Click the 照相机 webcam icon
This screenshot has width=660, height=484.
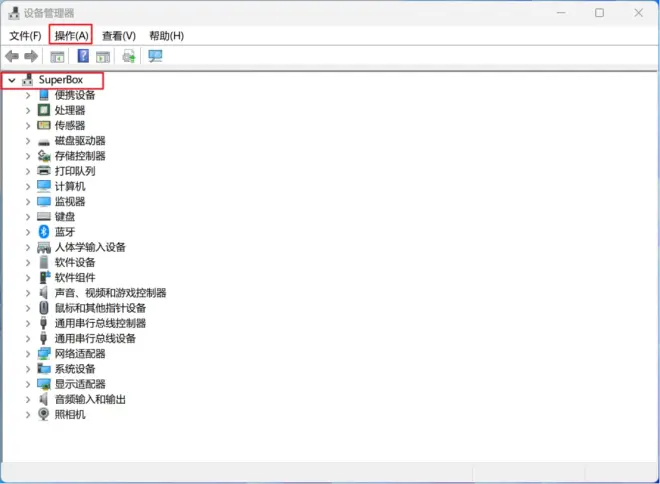pyautogui.click(x=43, y=414)
